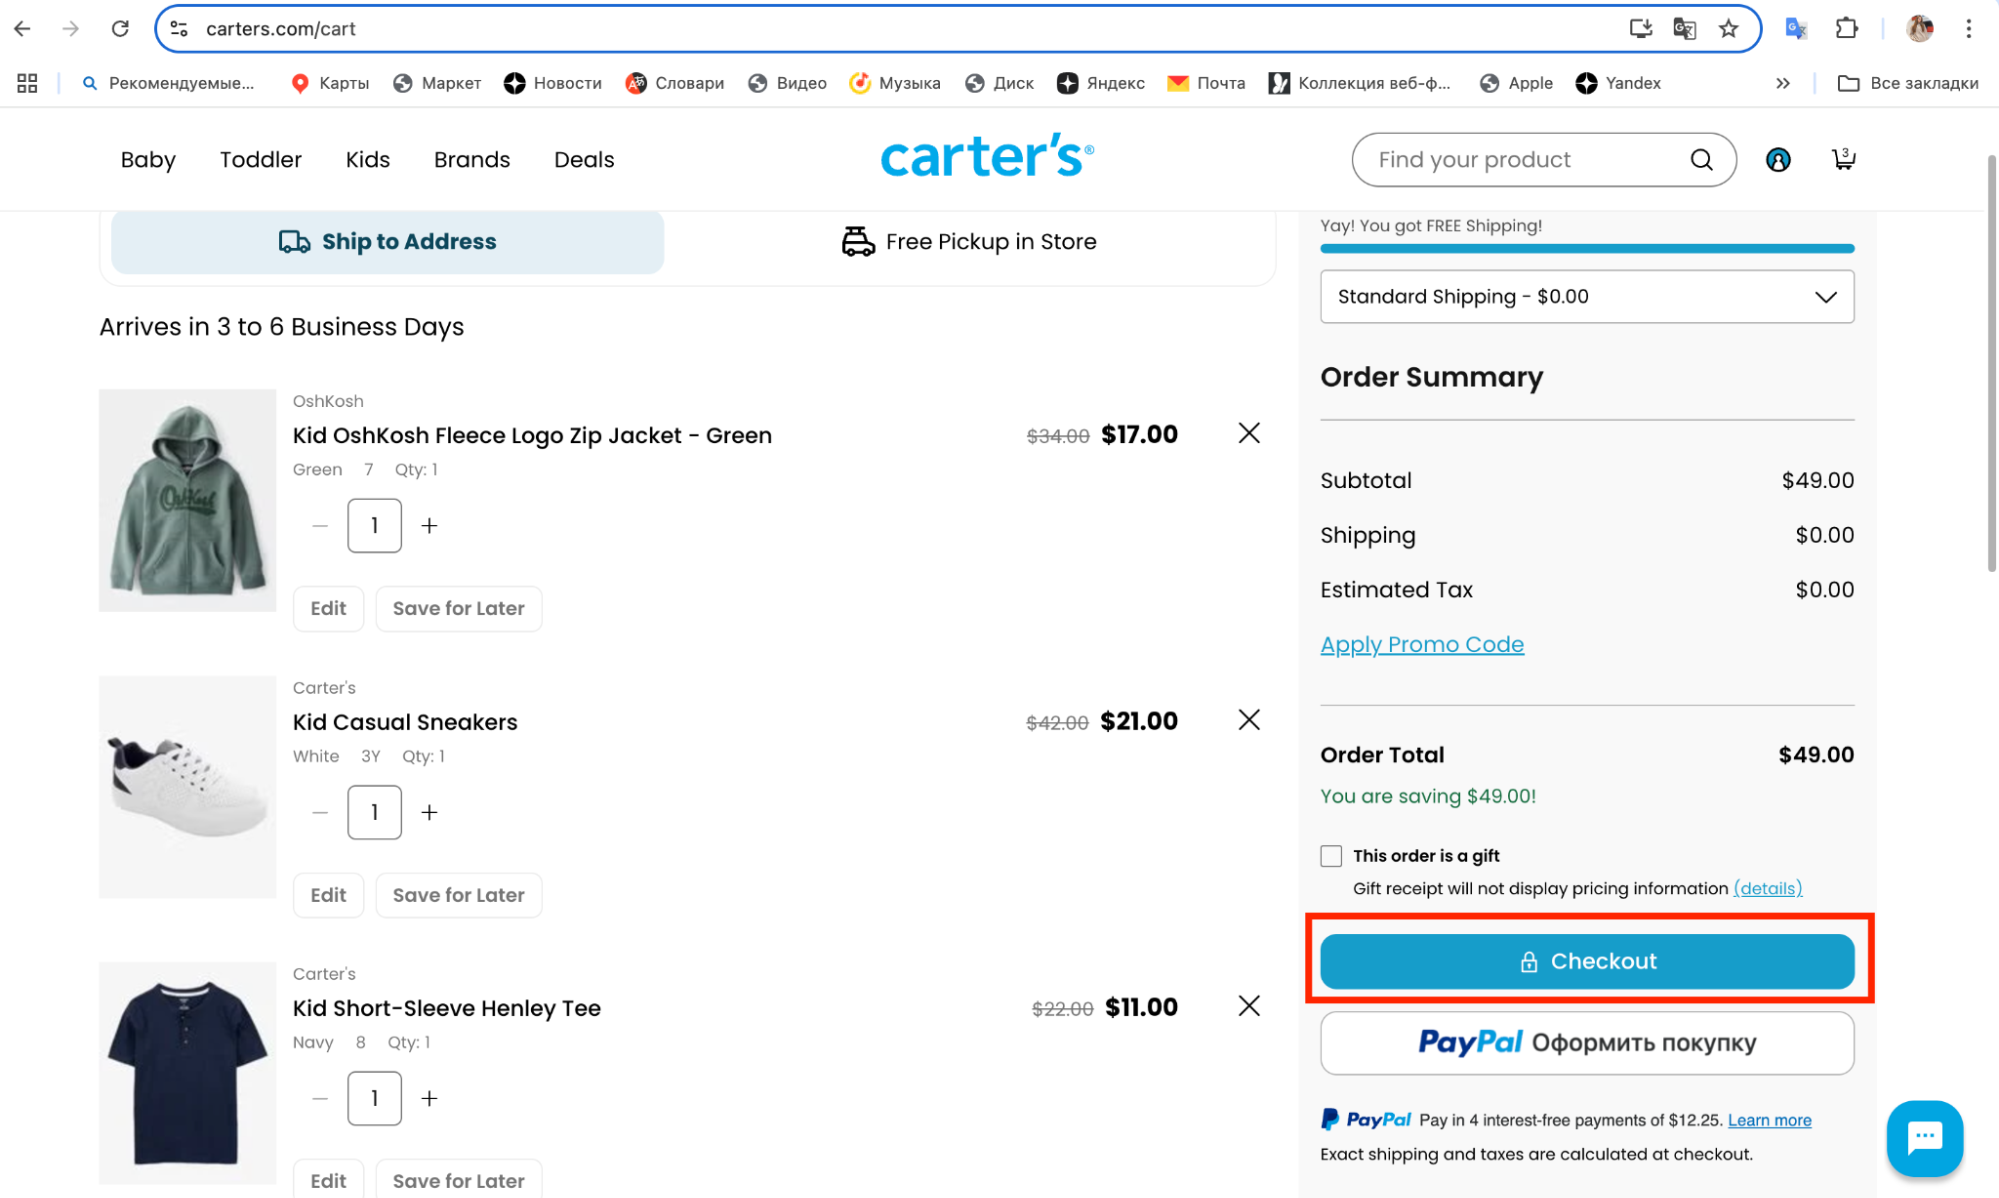Bookmark the page with the star icon
The image size is (1999, 1198).
[x=1728, y=29]
